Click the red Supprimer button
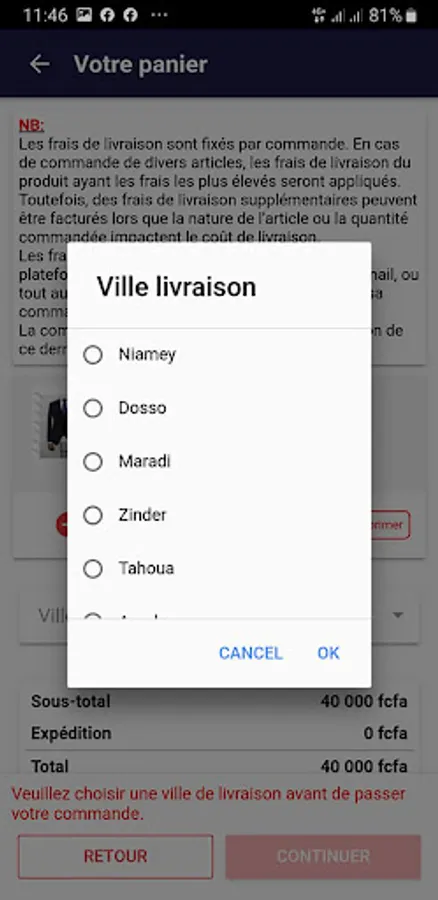The width and height of the screenshot is (438, 900). point(390,525)
